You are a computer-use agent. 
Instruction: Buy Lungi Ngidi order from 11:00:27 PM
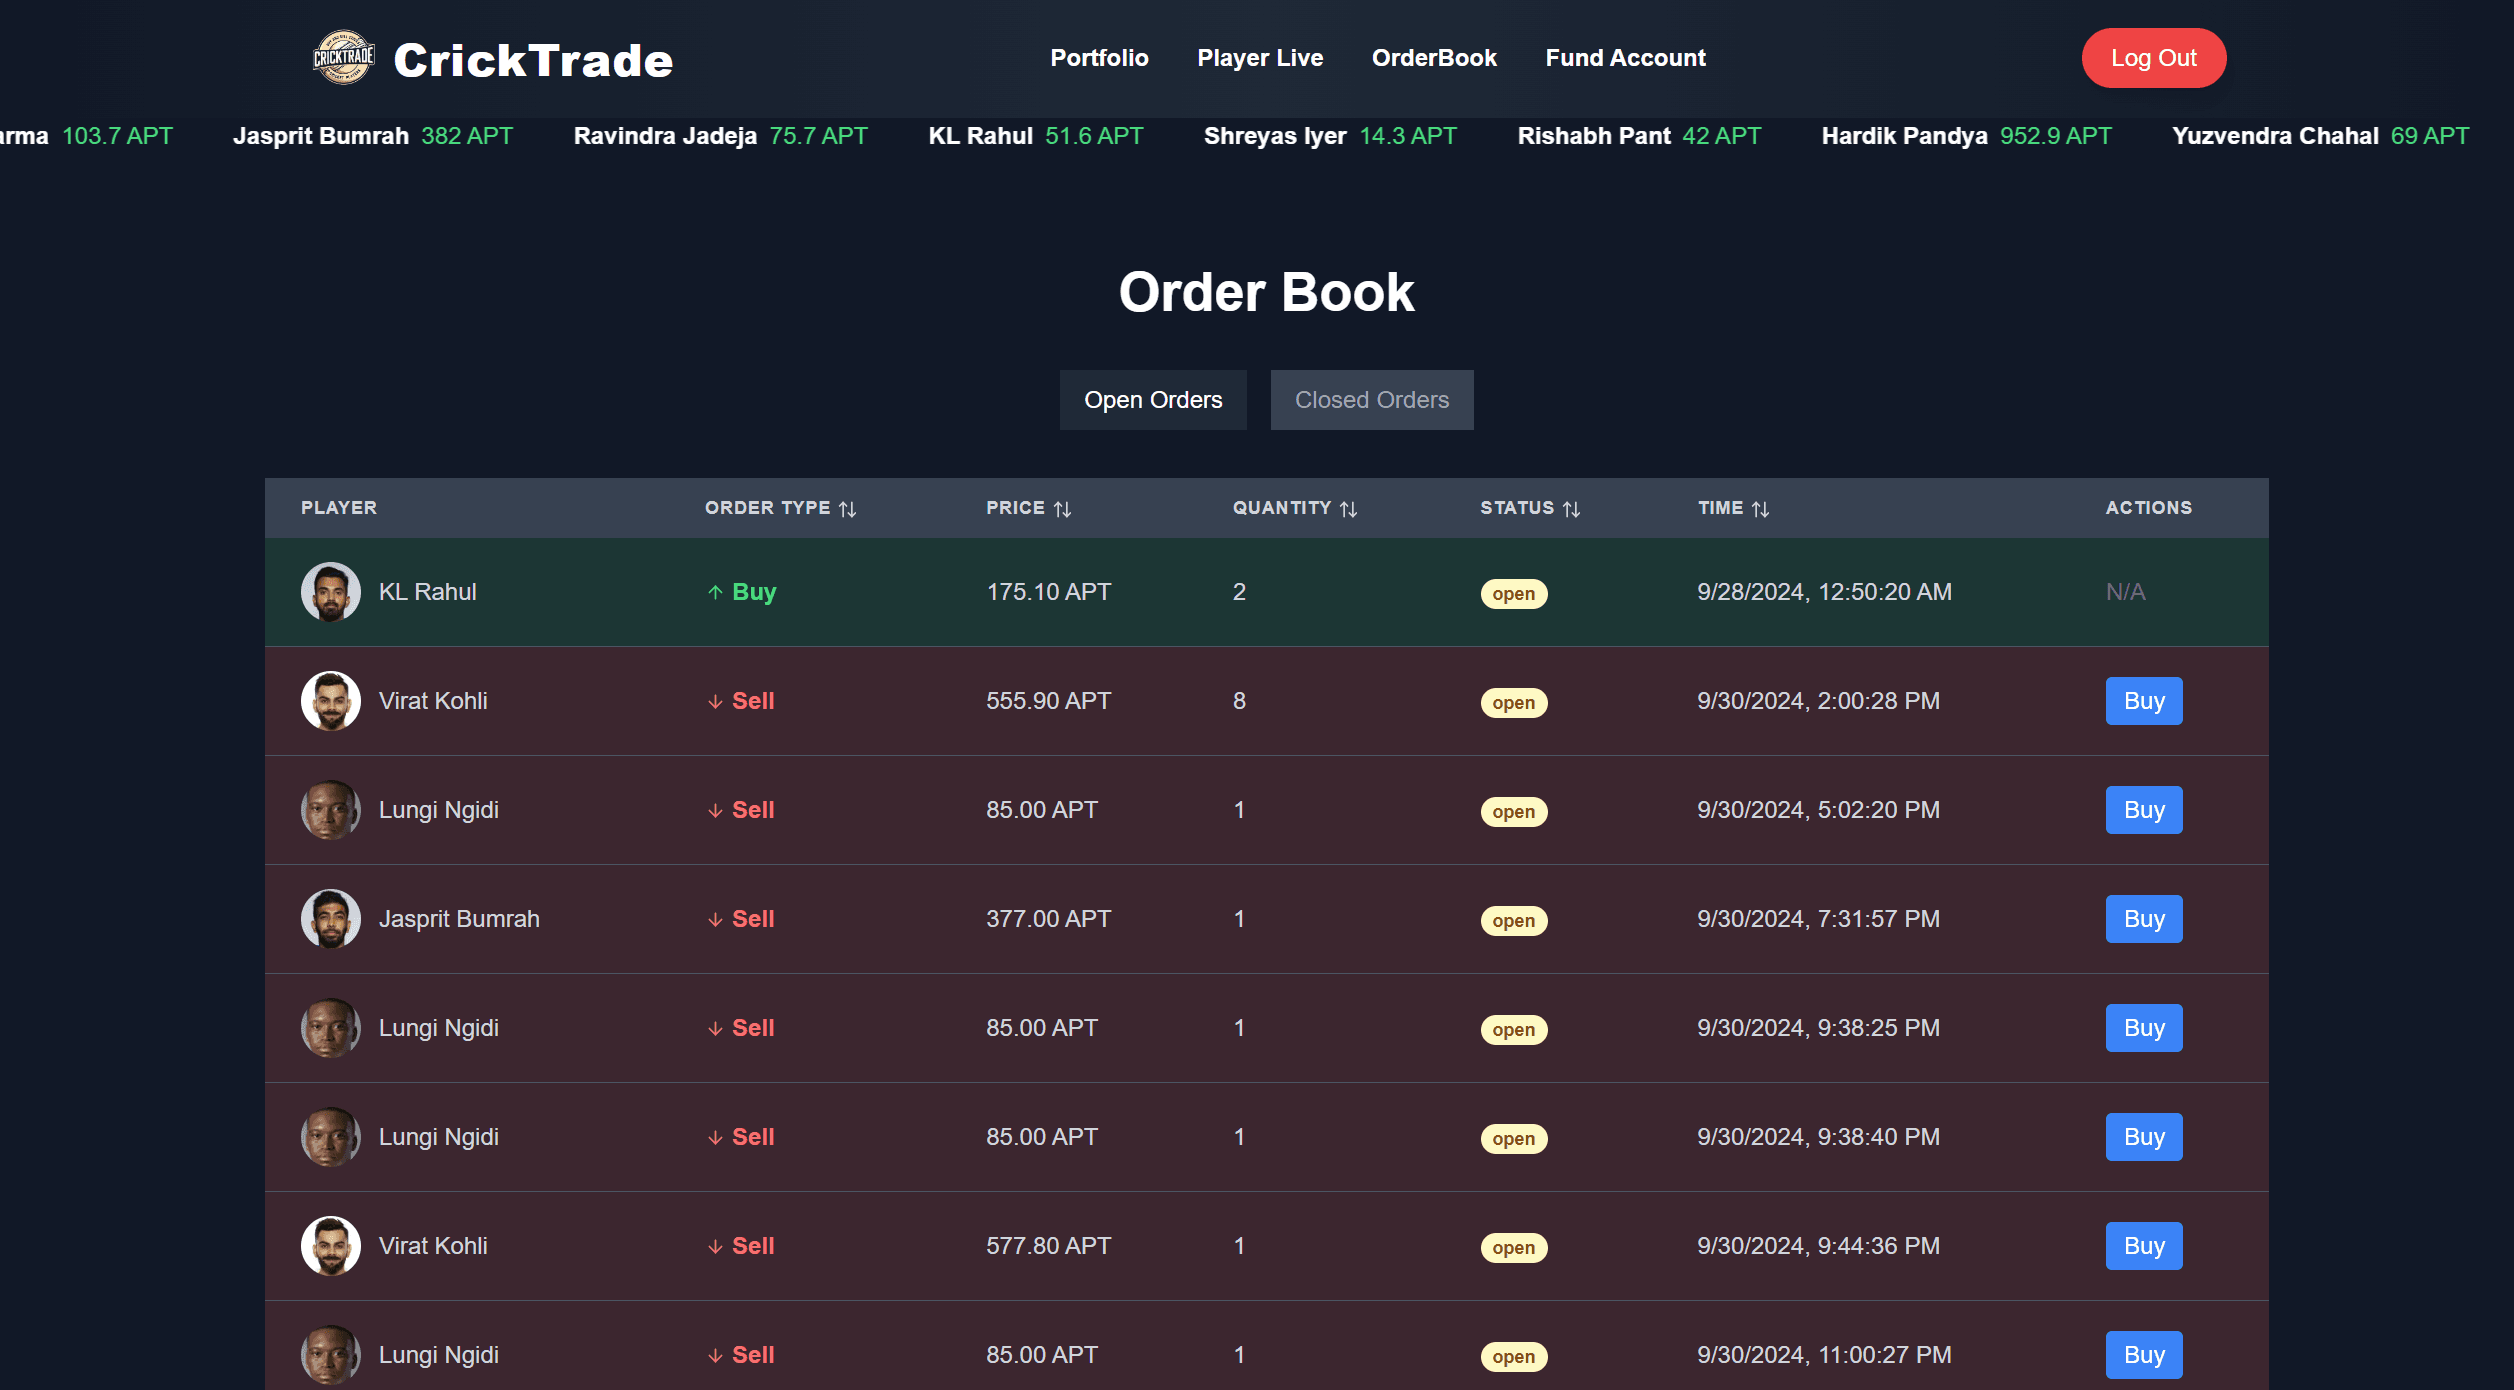[x=2144, y=1355]
